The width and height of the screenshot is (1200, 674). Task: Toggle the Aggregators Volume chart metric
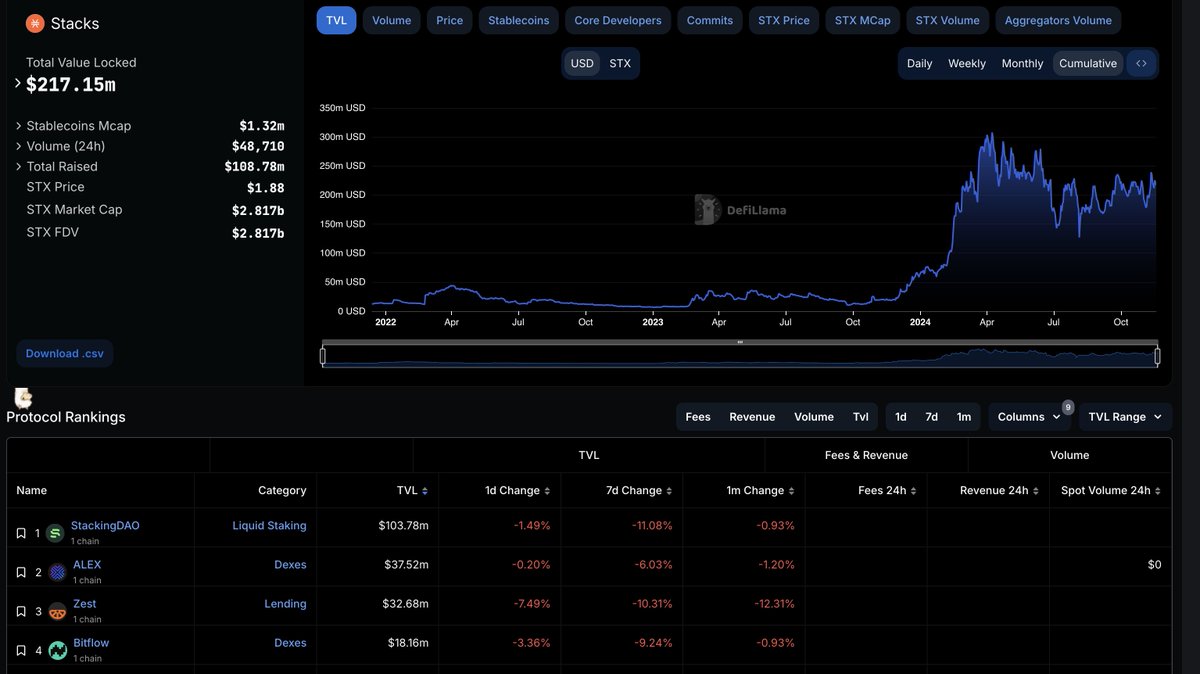1058,20
